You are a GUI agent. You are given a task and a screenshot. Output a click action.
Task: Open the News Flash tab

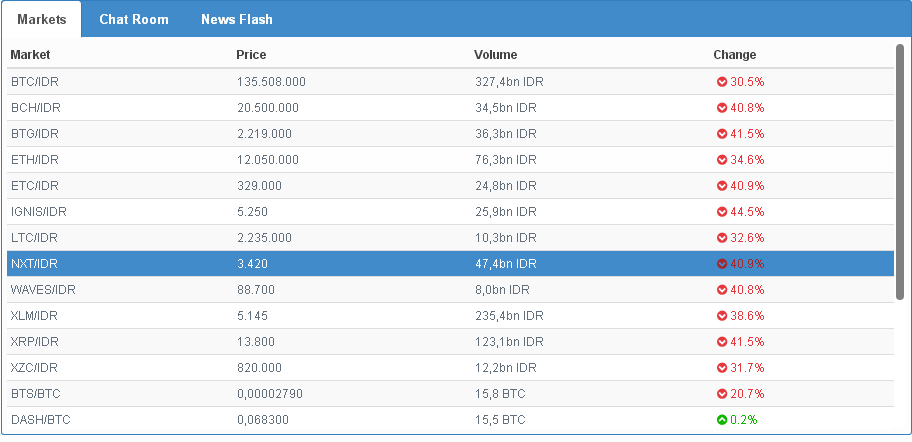point(236,20)
